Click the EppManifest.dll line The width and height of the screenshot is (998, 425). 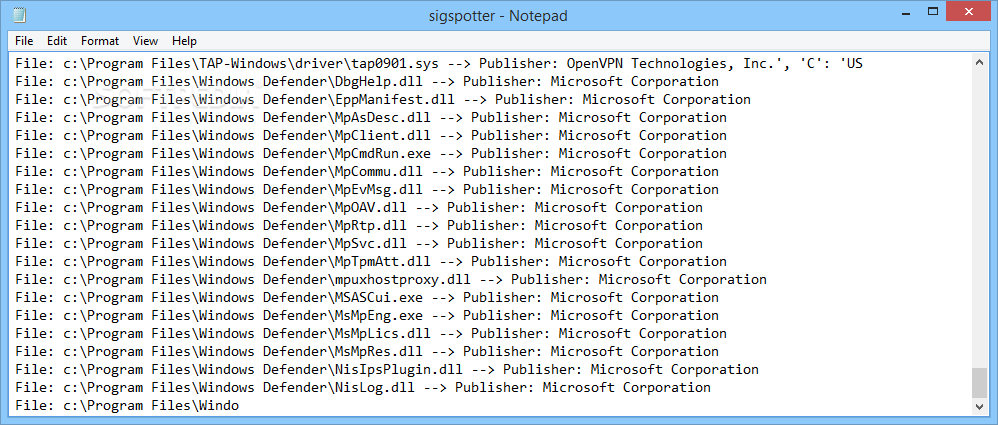(x=383, y=99)
